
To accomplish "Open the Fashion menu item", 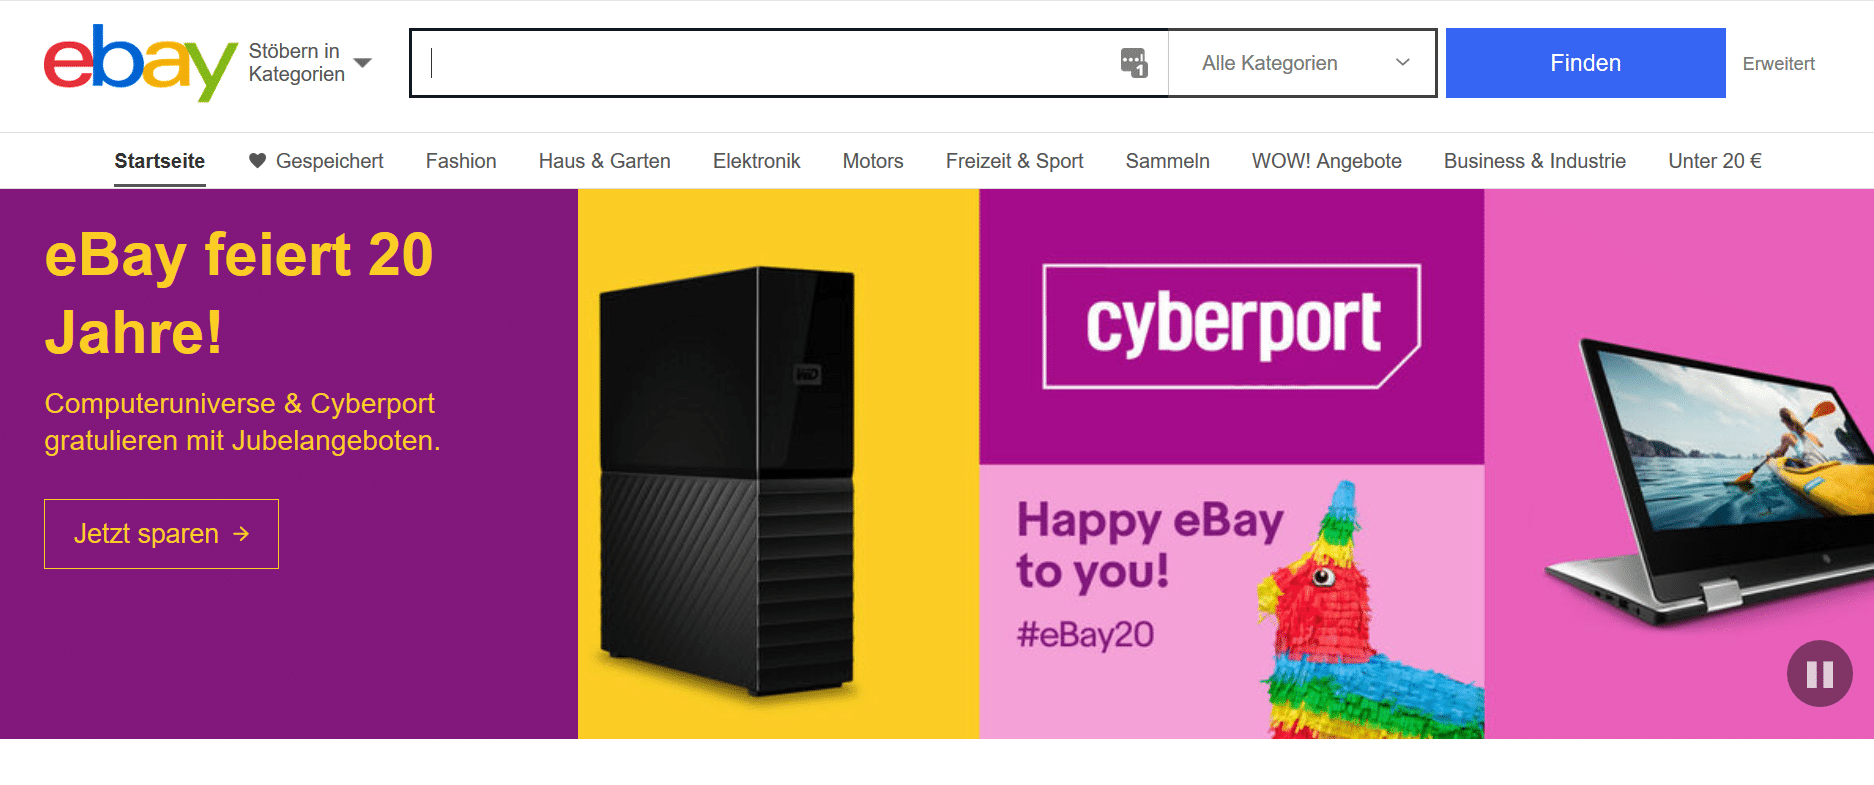I will point(461,161).
